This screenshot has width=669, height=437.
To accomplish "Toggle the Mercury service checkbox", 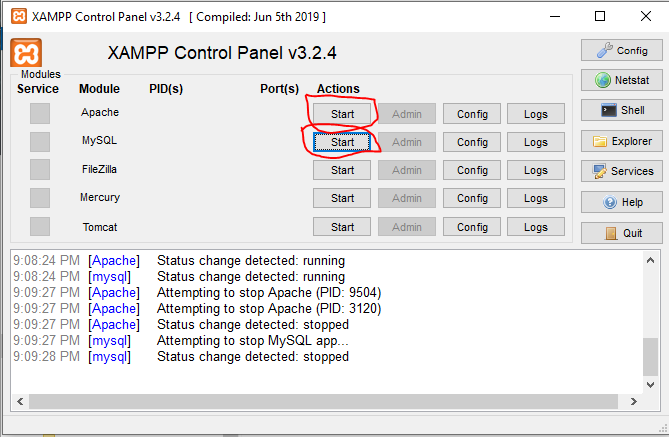I will 40,198.
